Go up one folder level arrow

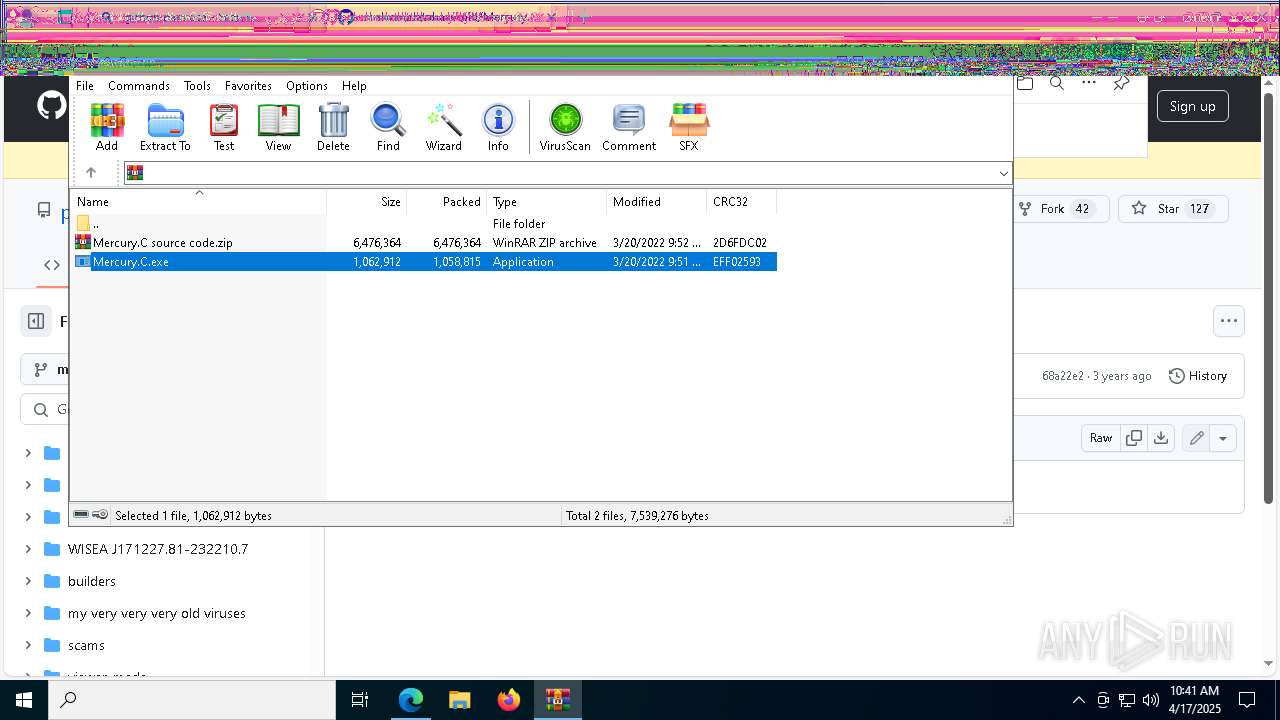90,173
